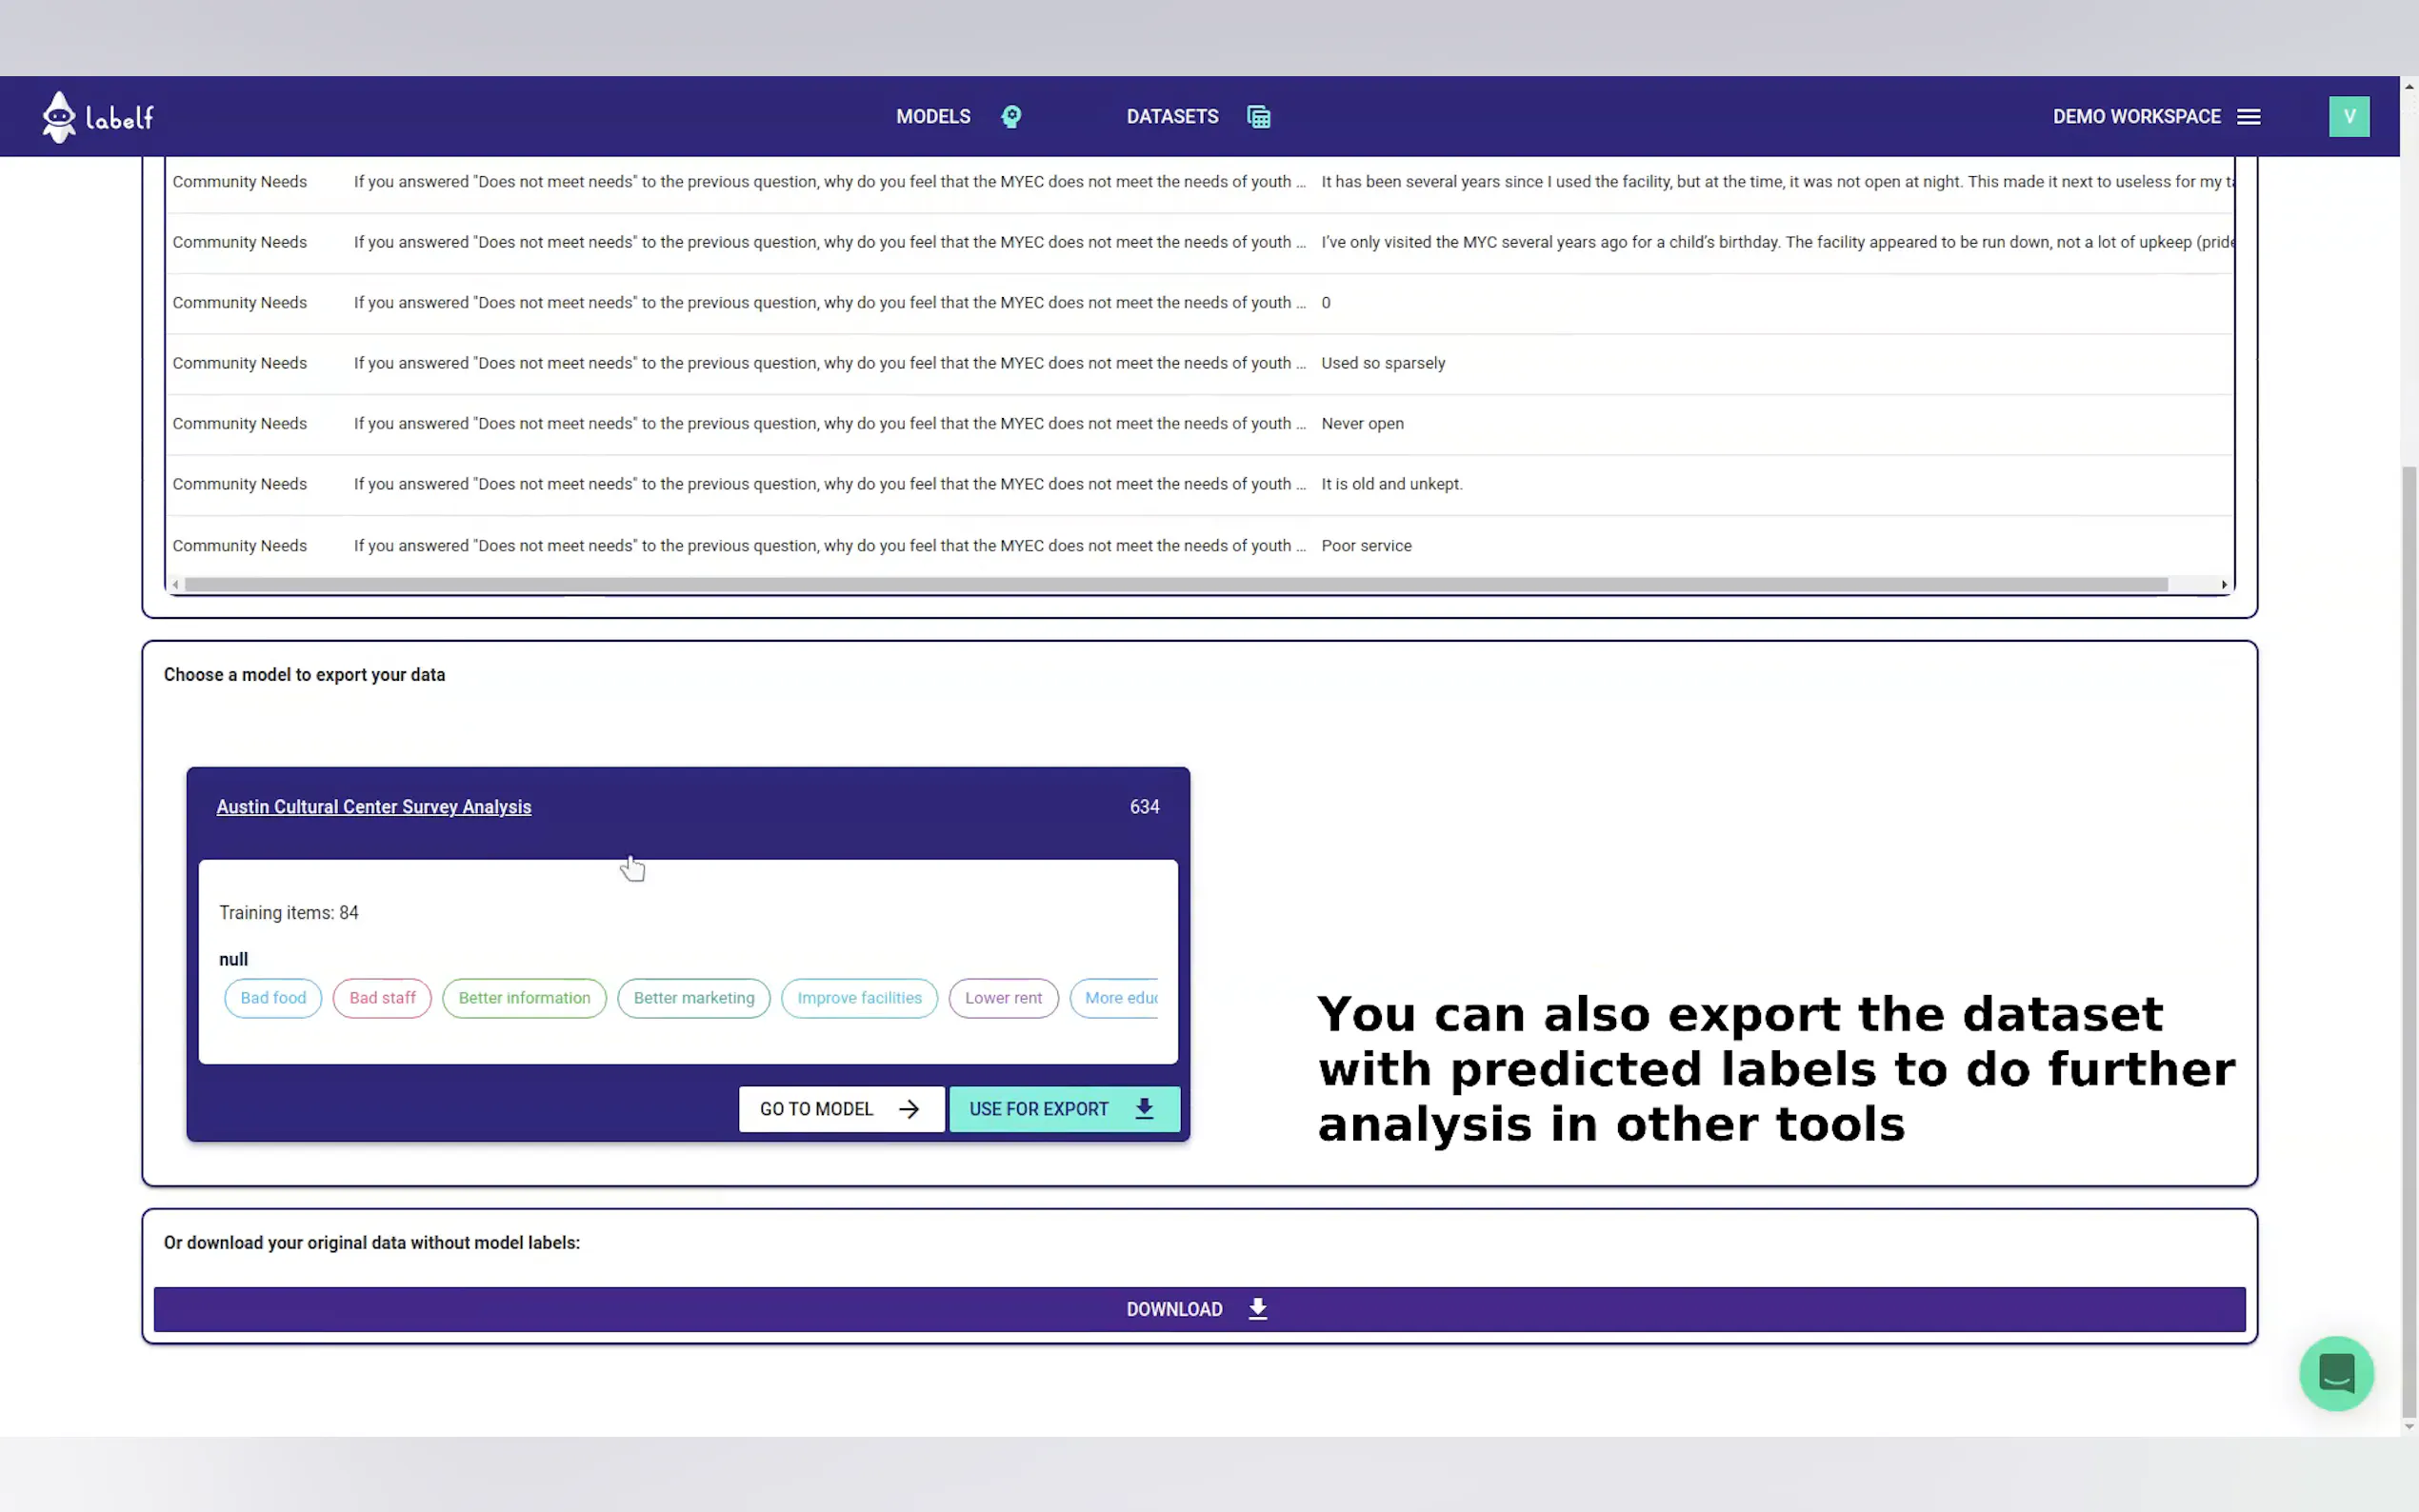The width and height of the screenshot is (2419, 1512).
Task: Click the table's horizontal scrollbar left arrow
Action: click(176, 585)
